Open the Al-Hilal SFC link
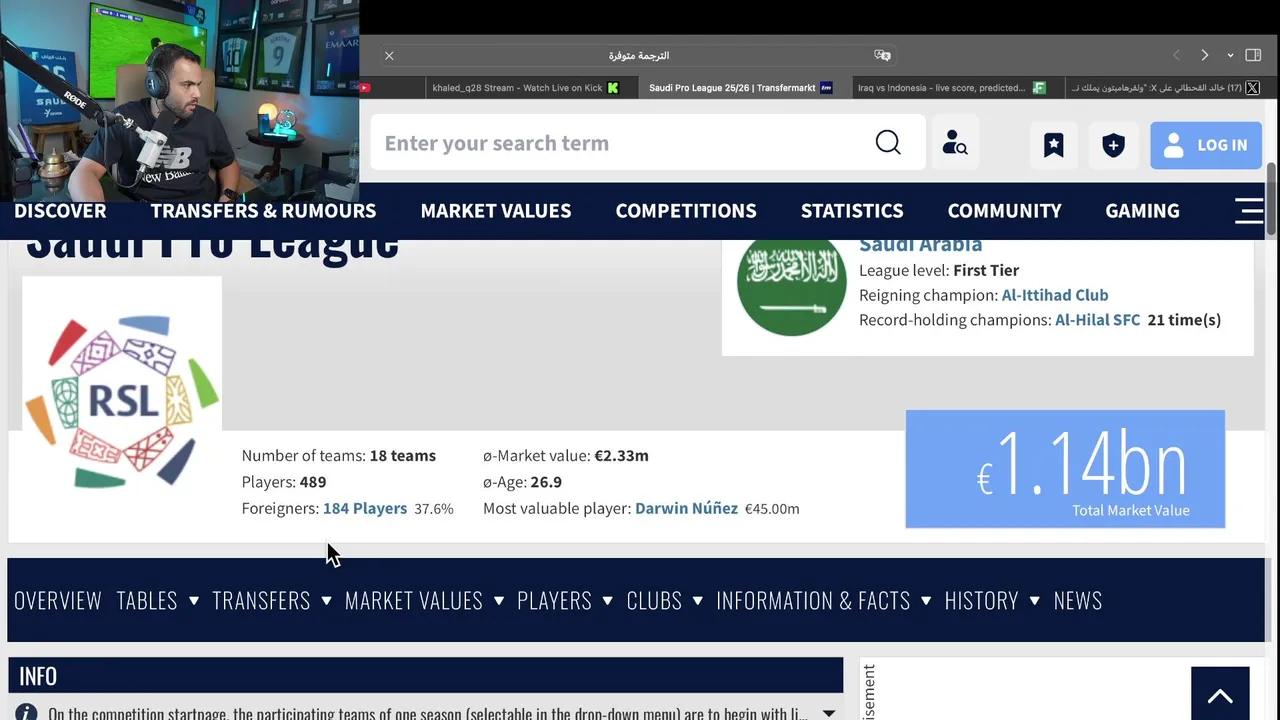The width and height of the screenshot is (1280, 720). click(x=1097, y=320)
